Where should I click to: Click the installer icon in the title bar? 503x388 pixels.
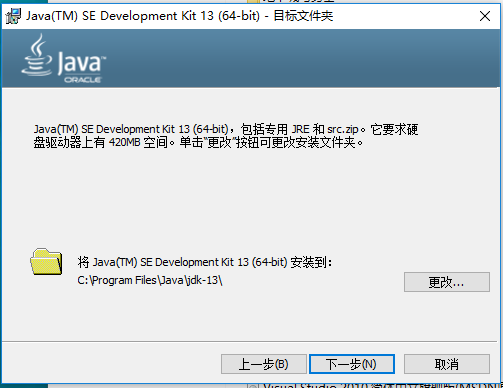click(13, 16)
